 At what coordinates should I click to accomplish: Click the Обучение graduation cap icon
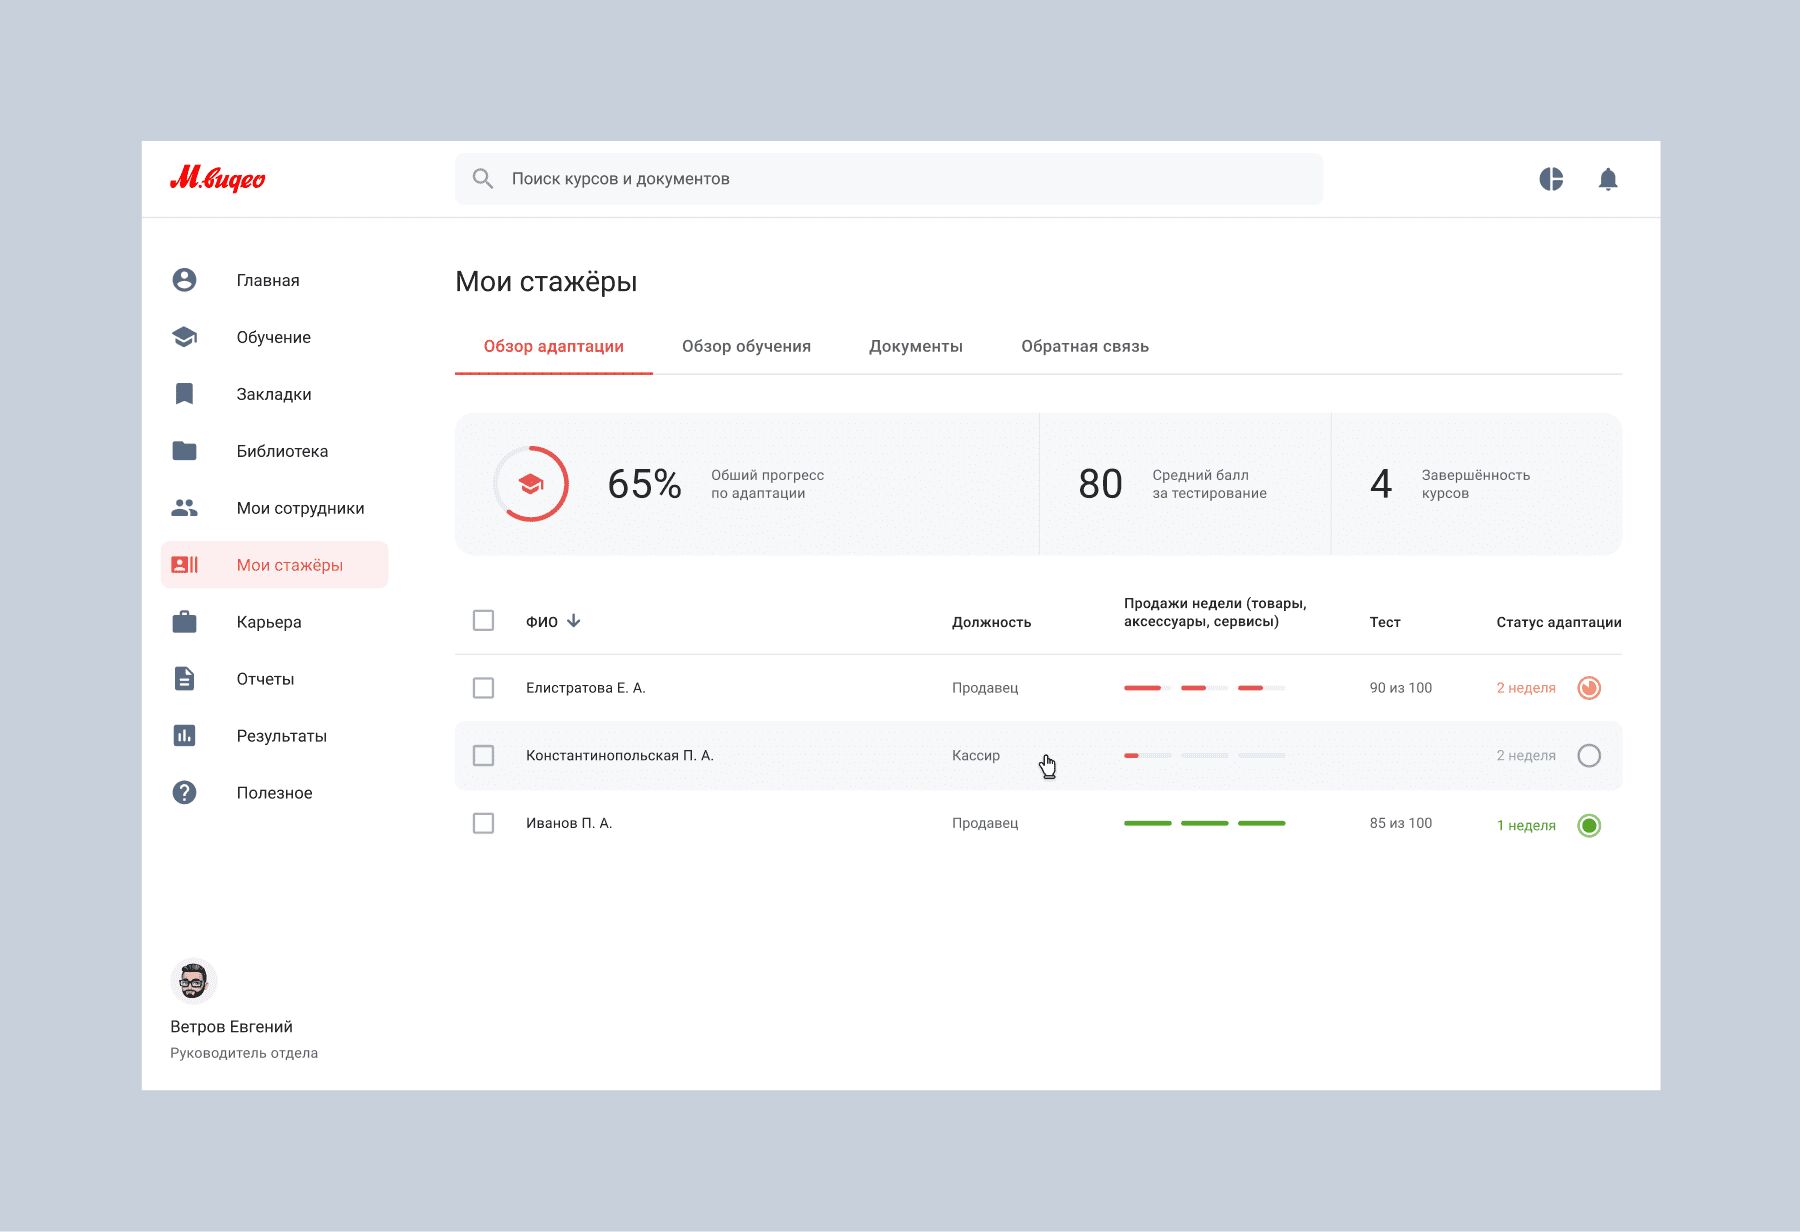click(184, 337)
